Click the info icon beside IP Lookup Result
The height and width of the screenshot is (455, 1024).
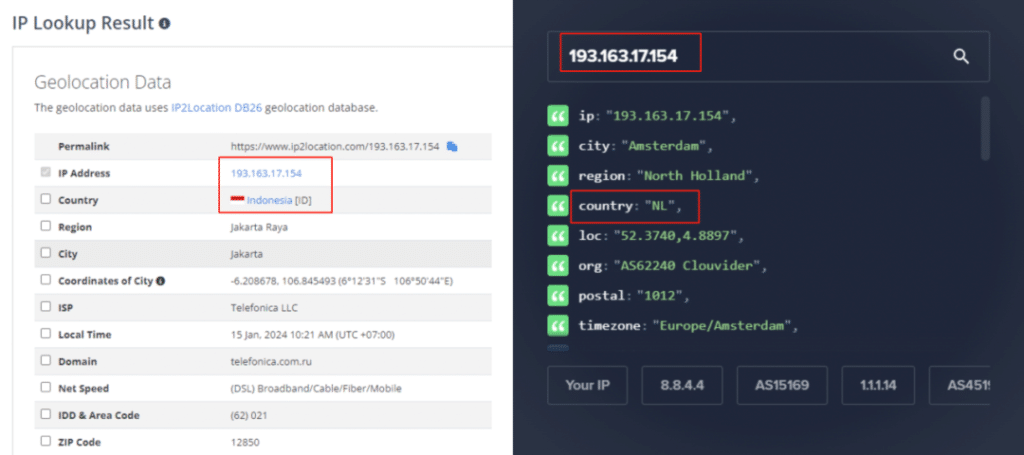pyautogui.click(x=165, y=24)
